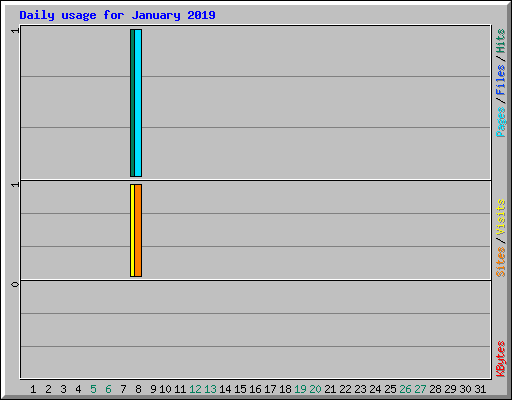Click day 2 on the x-axis
Screen dimensions: 512x400
pos(48,389)
